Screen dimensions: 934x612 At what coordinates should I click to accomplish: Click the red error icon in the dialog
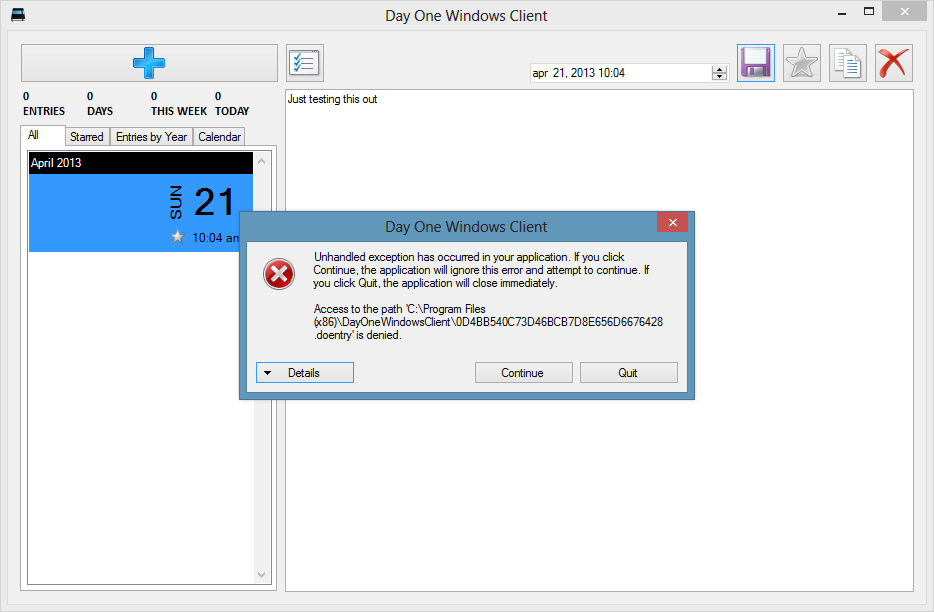279,274
